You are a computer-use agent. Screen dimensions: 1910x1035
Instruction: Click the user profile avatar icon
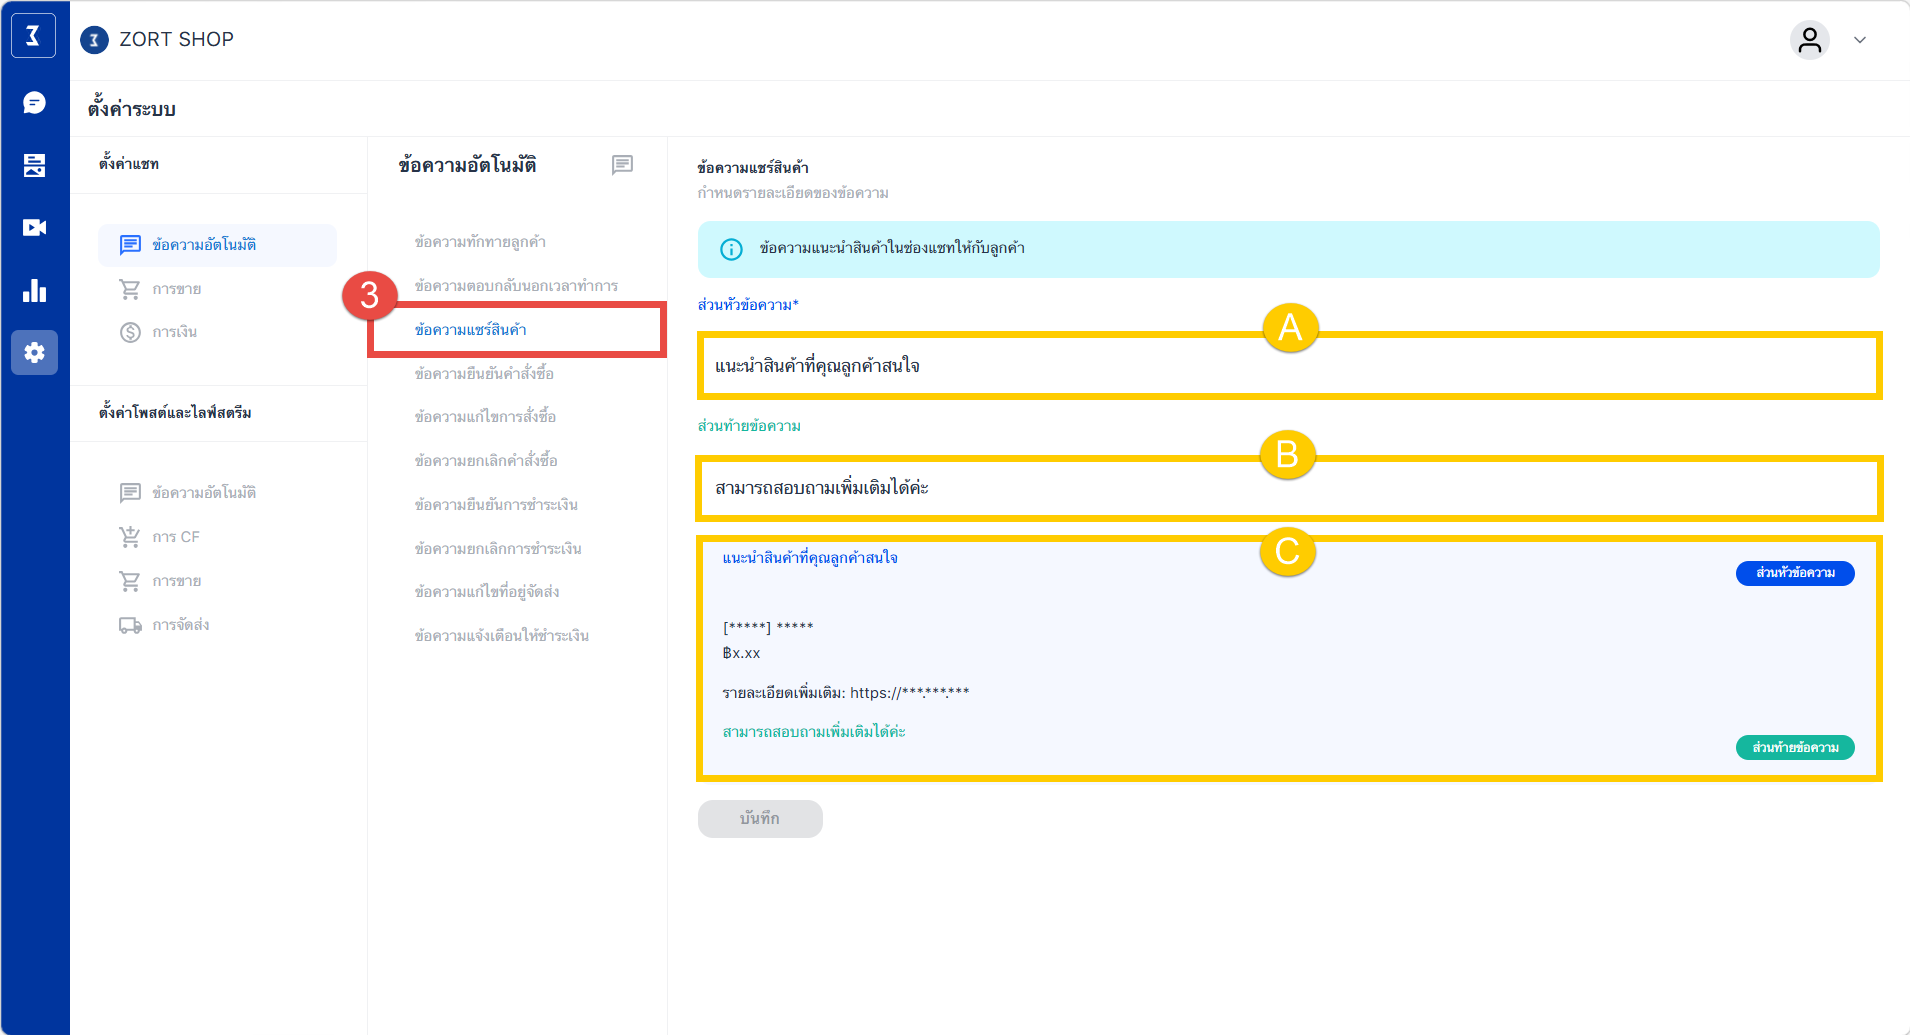pos(1809,40)
